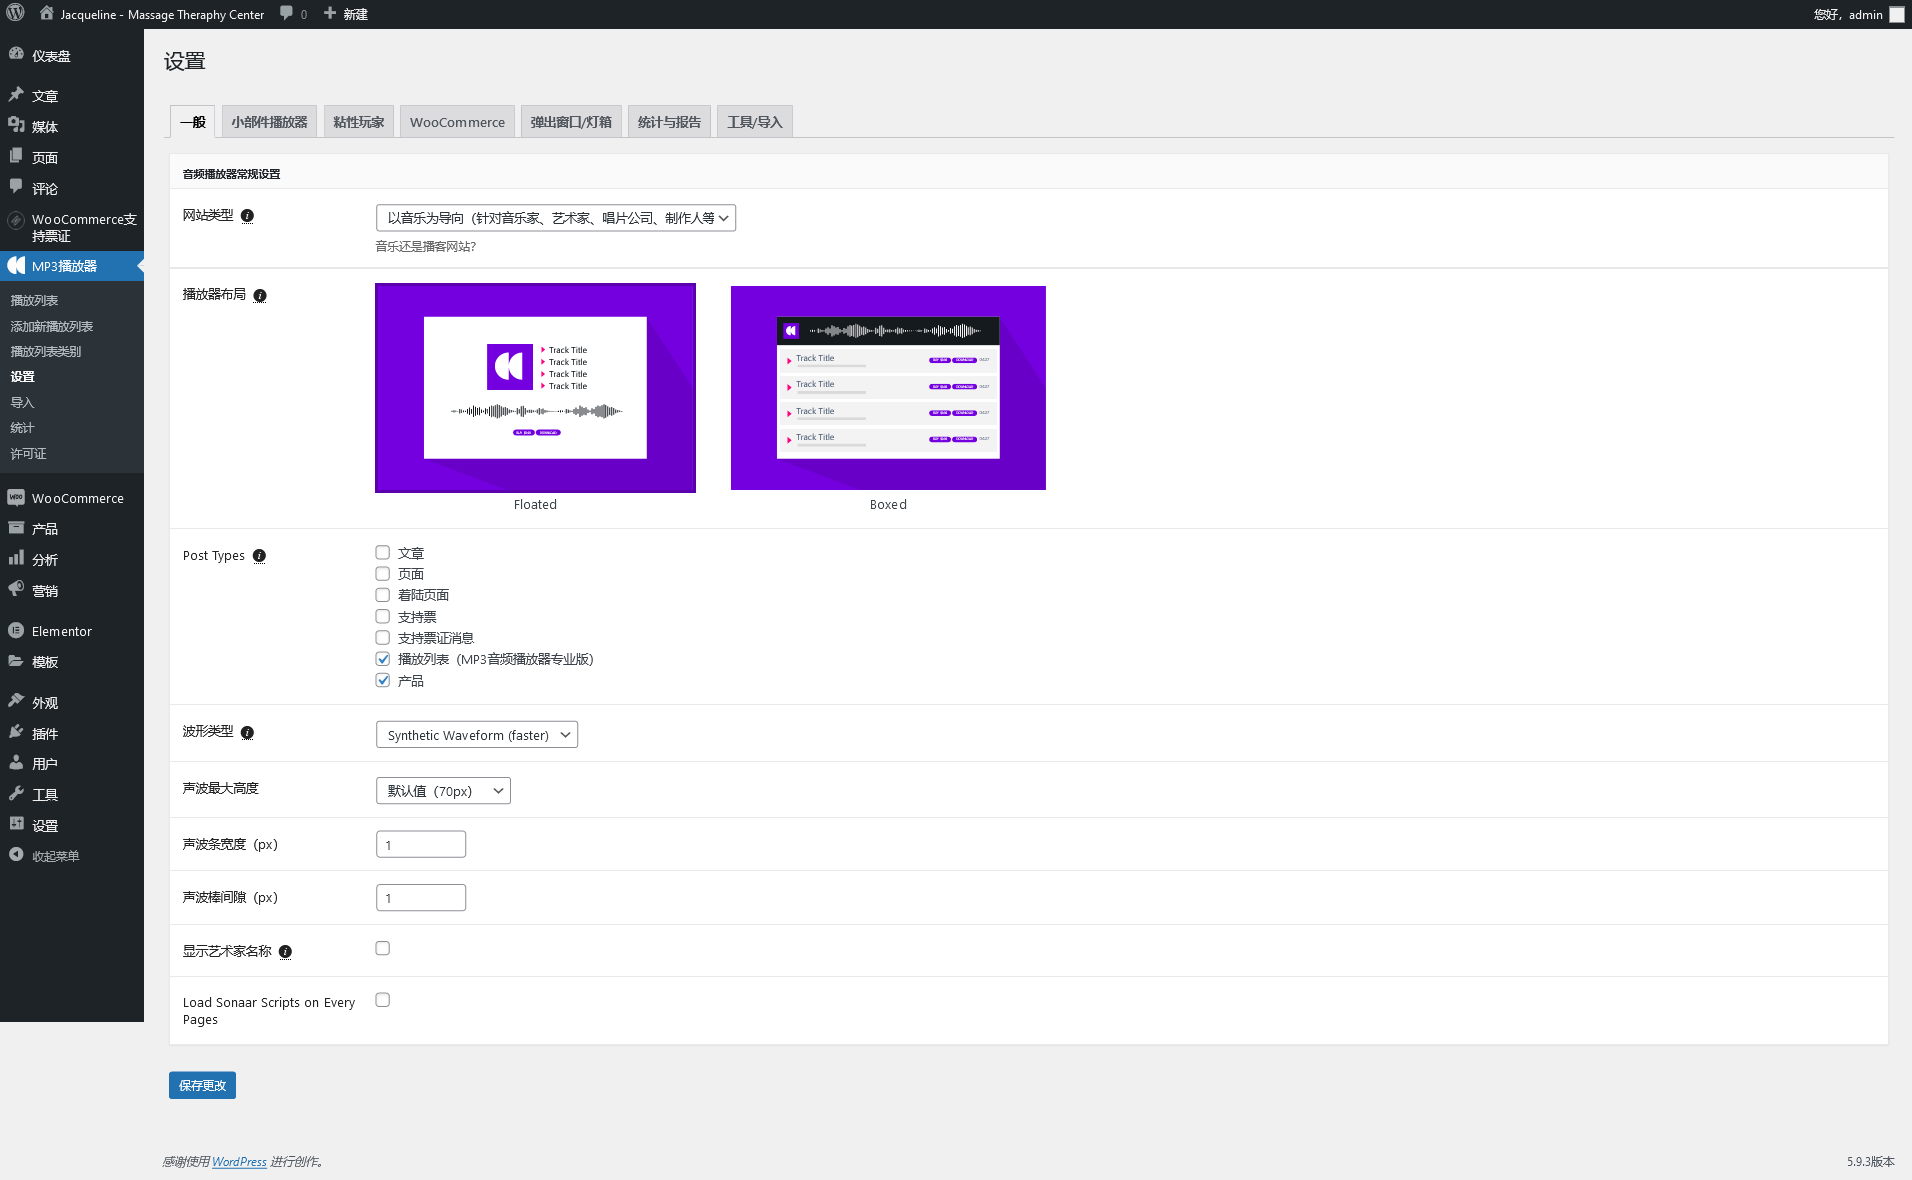Click the info icon beside 波形类型

(x=247, y=733)
